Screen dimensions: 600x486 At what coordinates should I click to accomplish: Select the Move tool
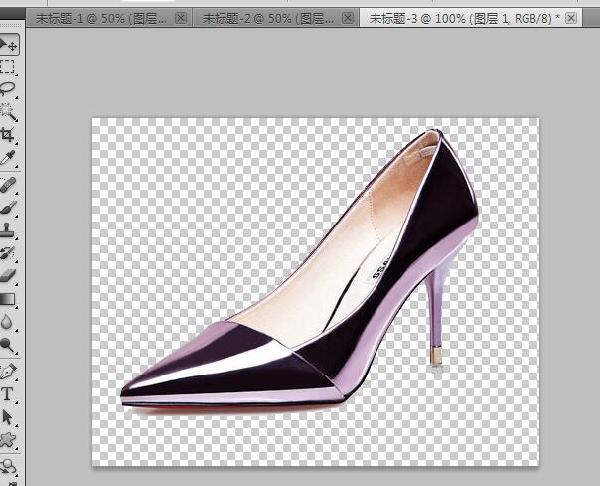click(x=9, y=44)
